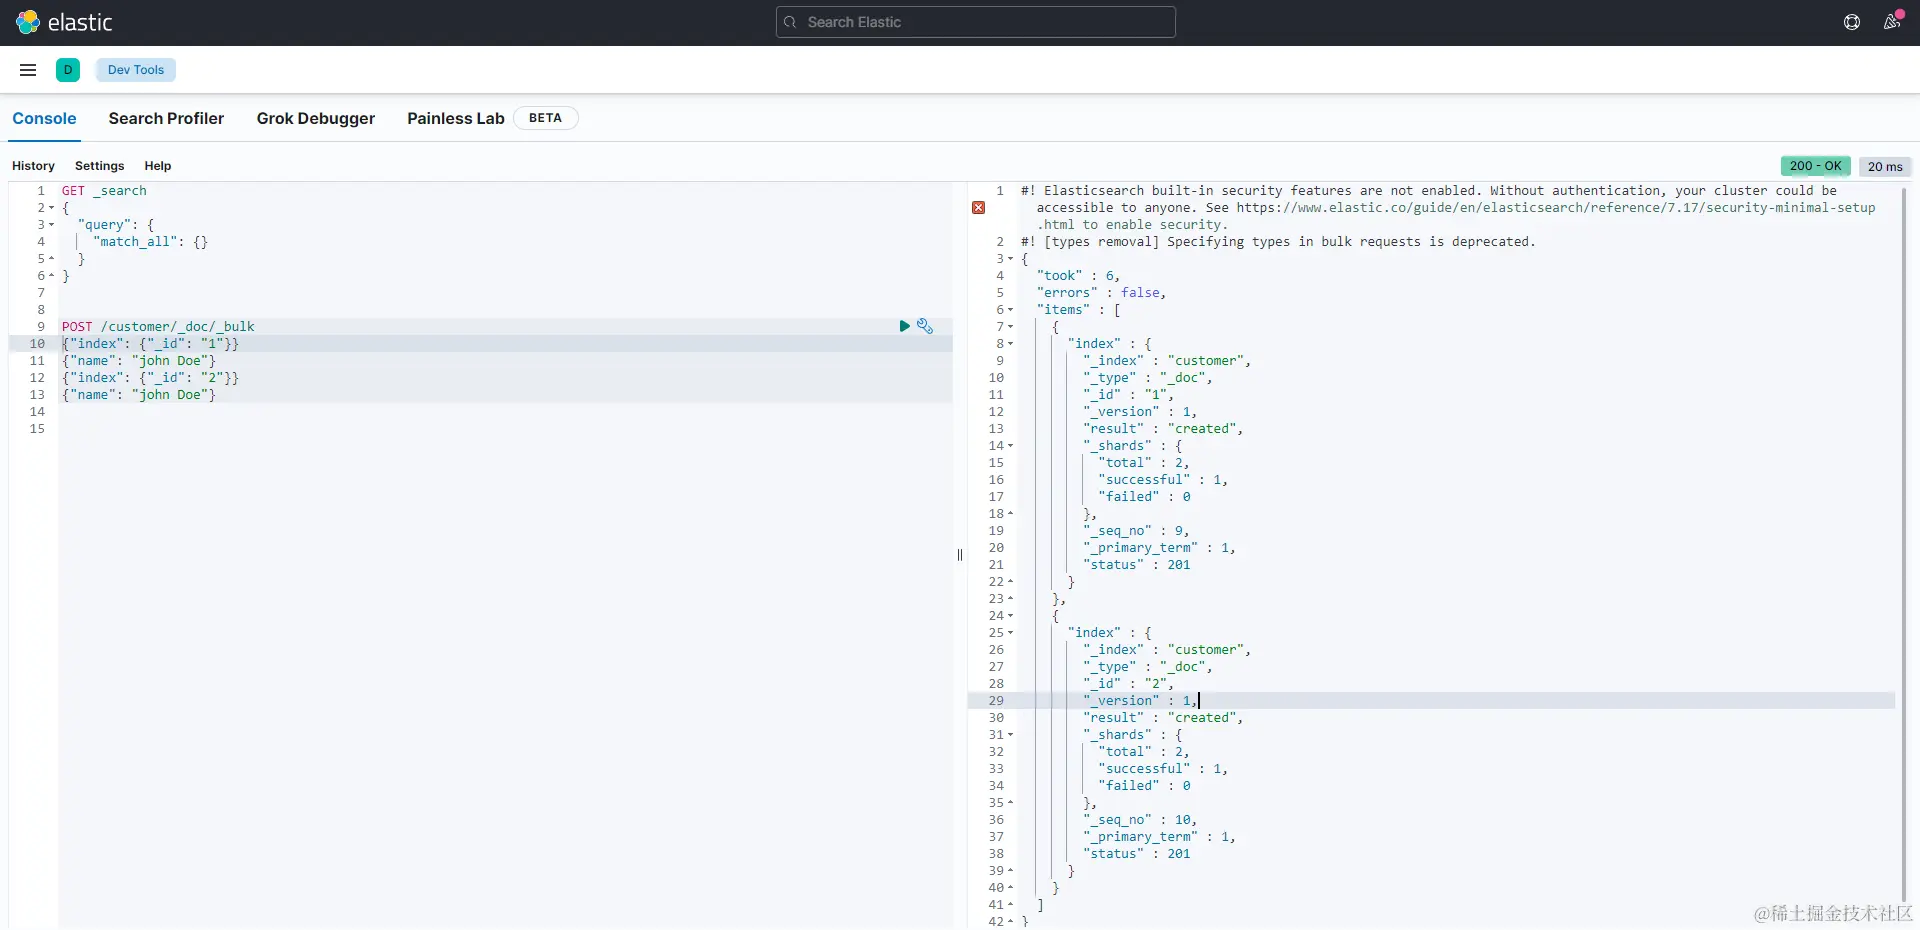Fold request editor block at line 2
1920x930 pixels.
51,208
